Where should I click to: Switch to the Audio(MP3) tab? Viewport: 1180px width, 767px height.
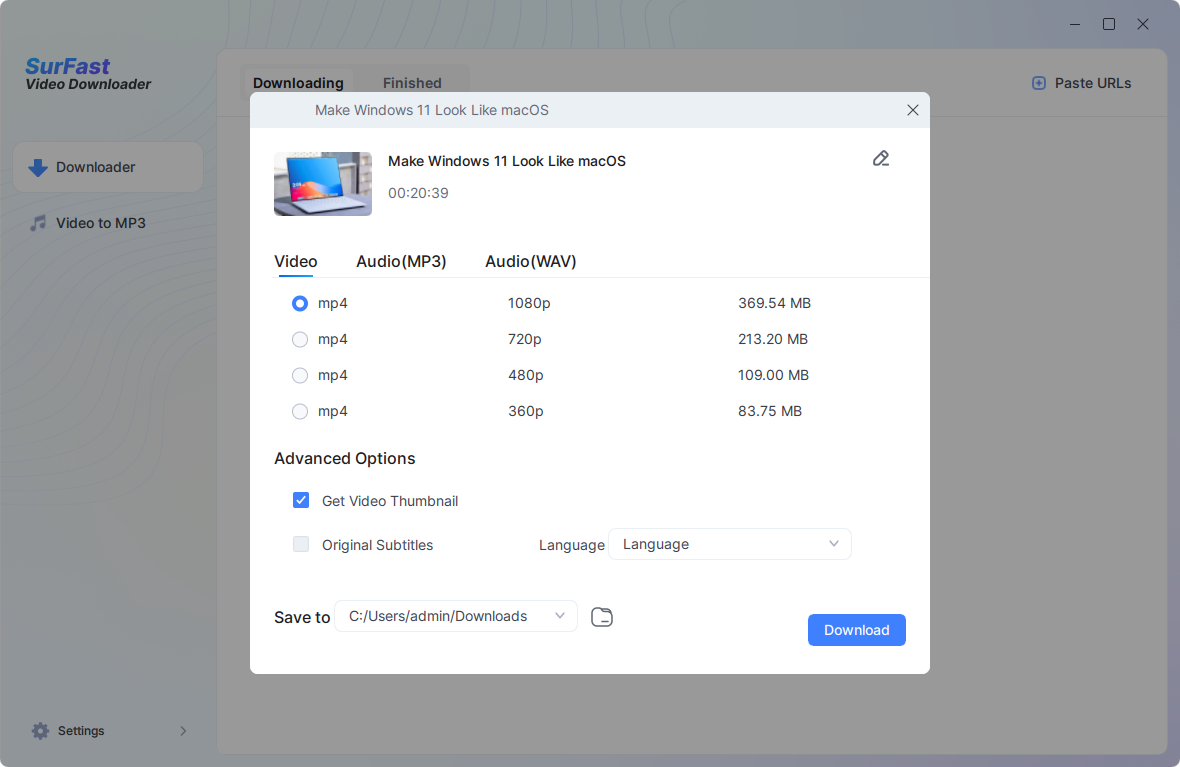401,261
